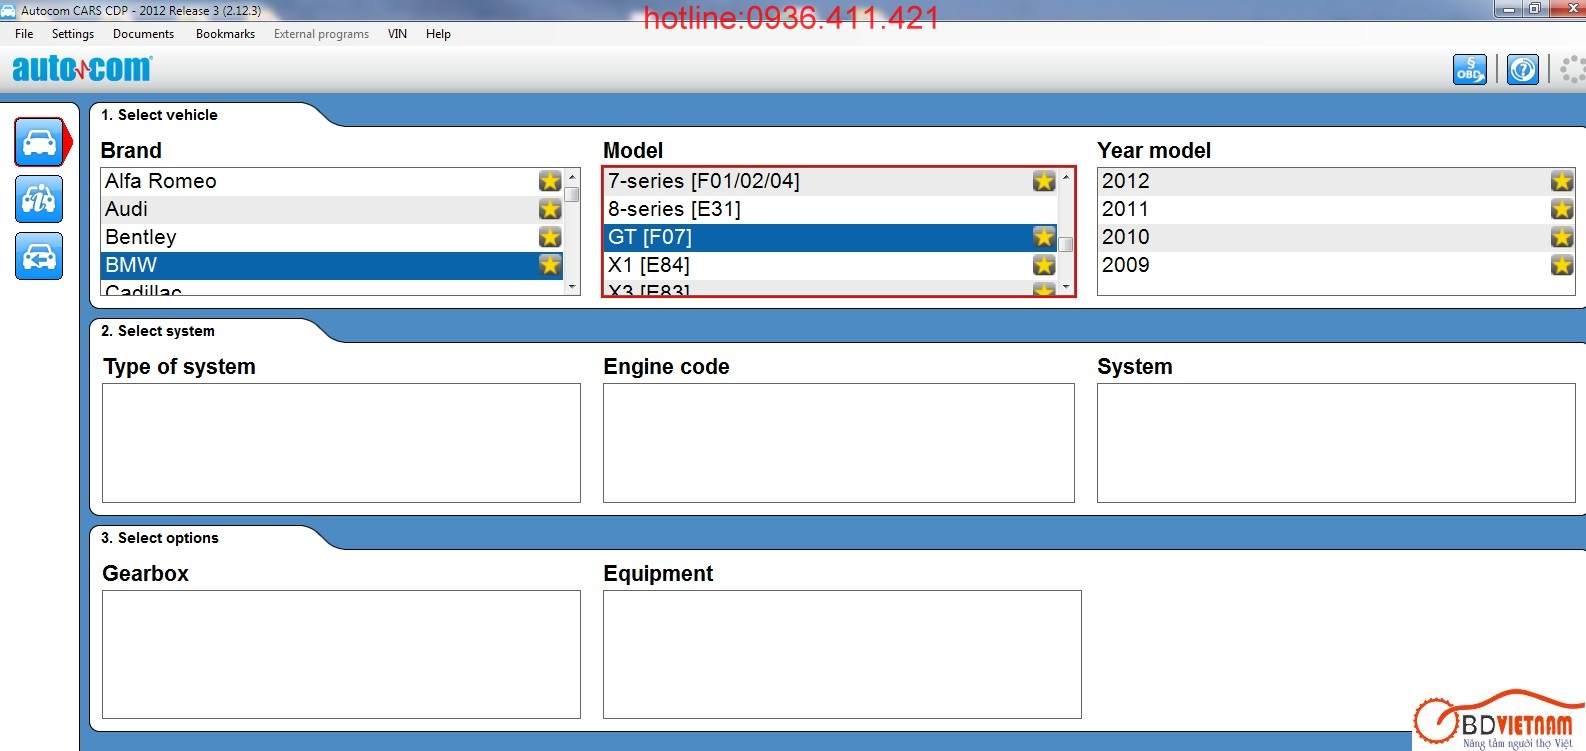The height and width of the screenshot is (751, 1586).
Task: Open the diagnostics sidebar icon with mechanic
Action: click(39, 199)
